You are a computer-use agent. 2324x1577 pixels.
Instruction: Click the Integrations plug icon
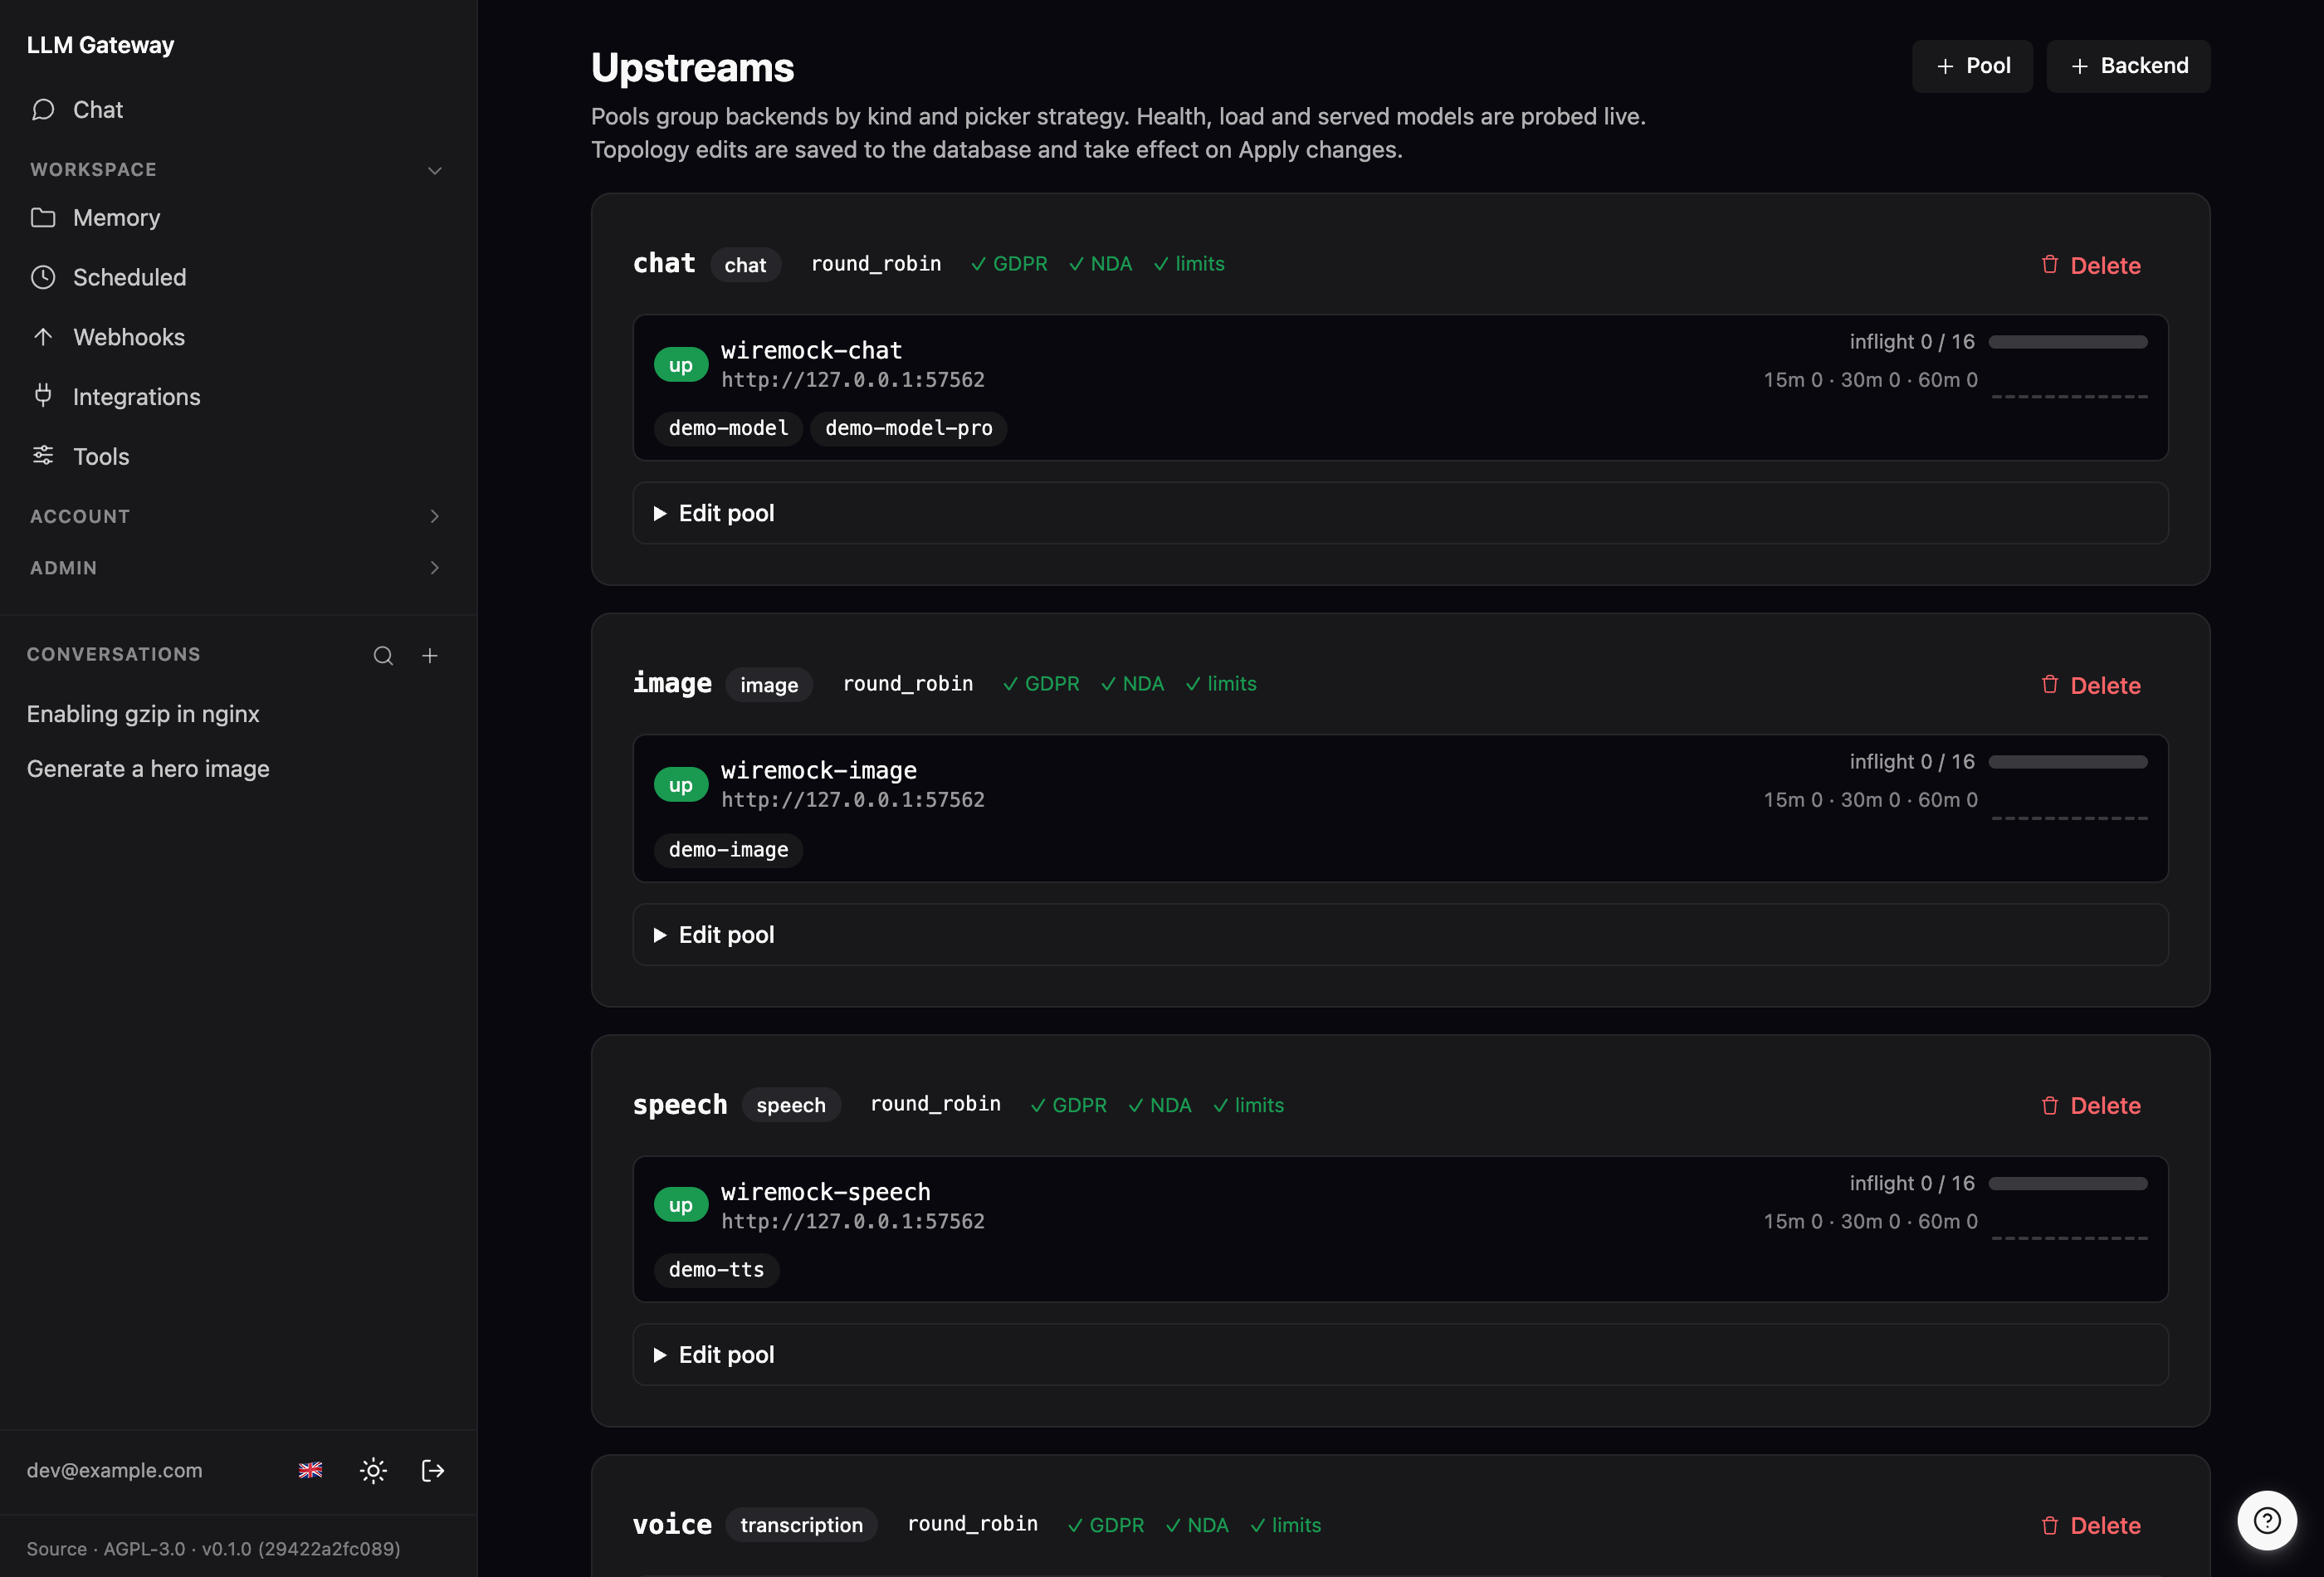(43, 396)
